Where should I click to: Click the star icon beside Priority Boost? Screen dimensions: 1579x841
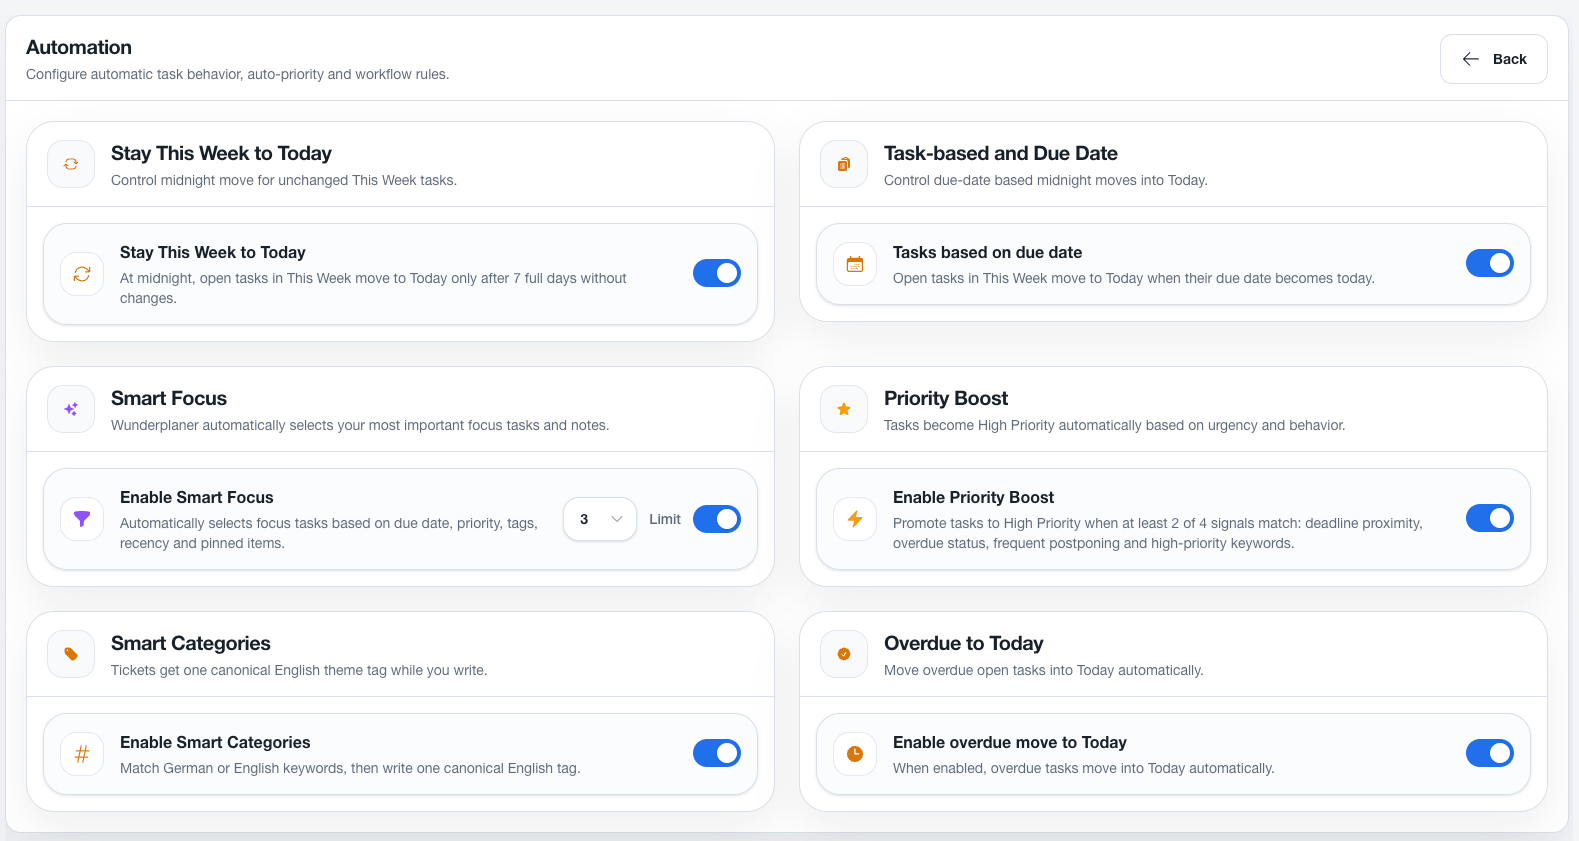click(844, 409)
